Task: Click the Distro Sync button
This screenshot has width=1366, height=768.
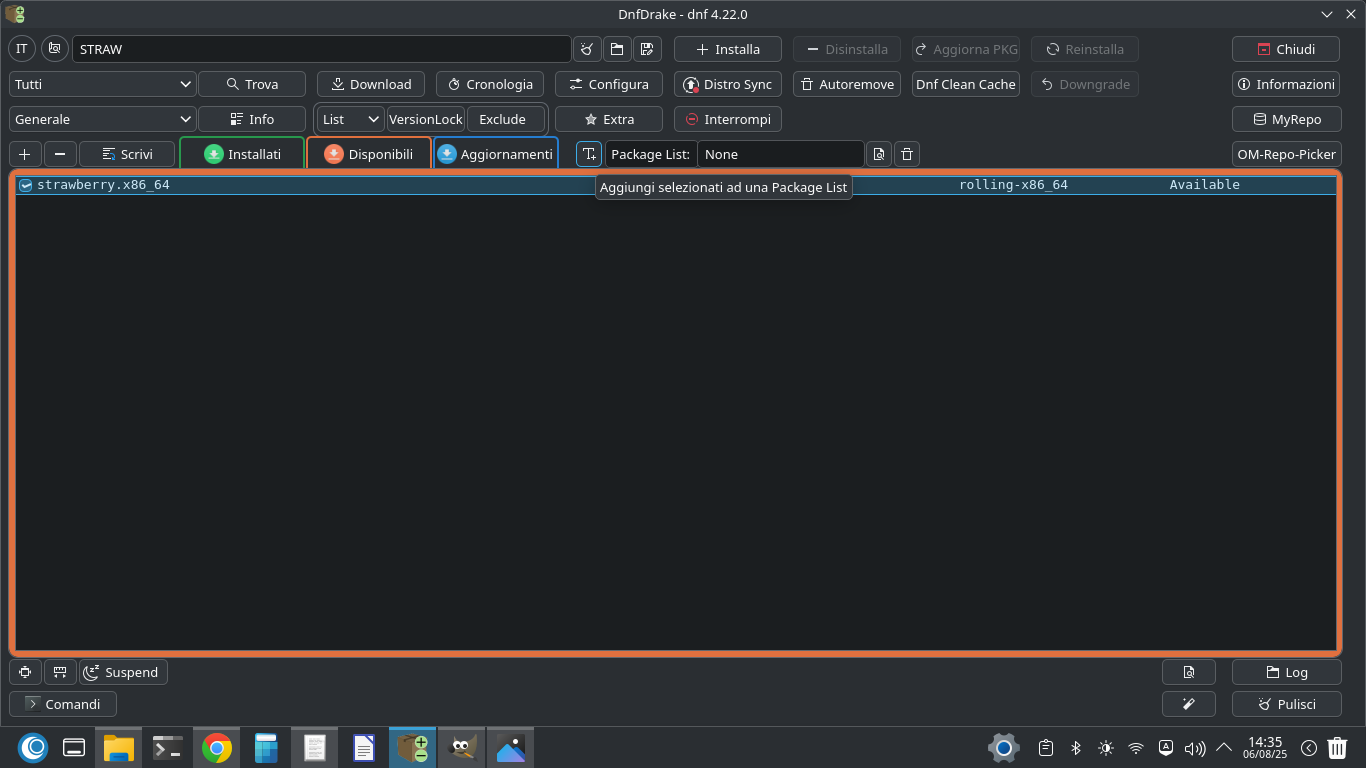Action: (x=727, y=84)
